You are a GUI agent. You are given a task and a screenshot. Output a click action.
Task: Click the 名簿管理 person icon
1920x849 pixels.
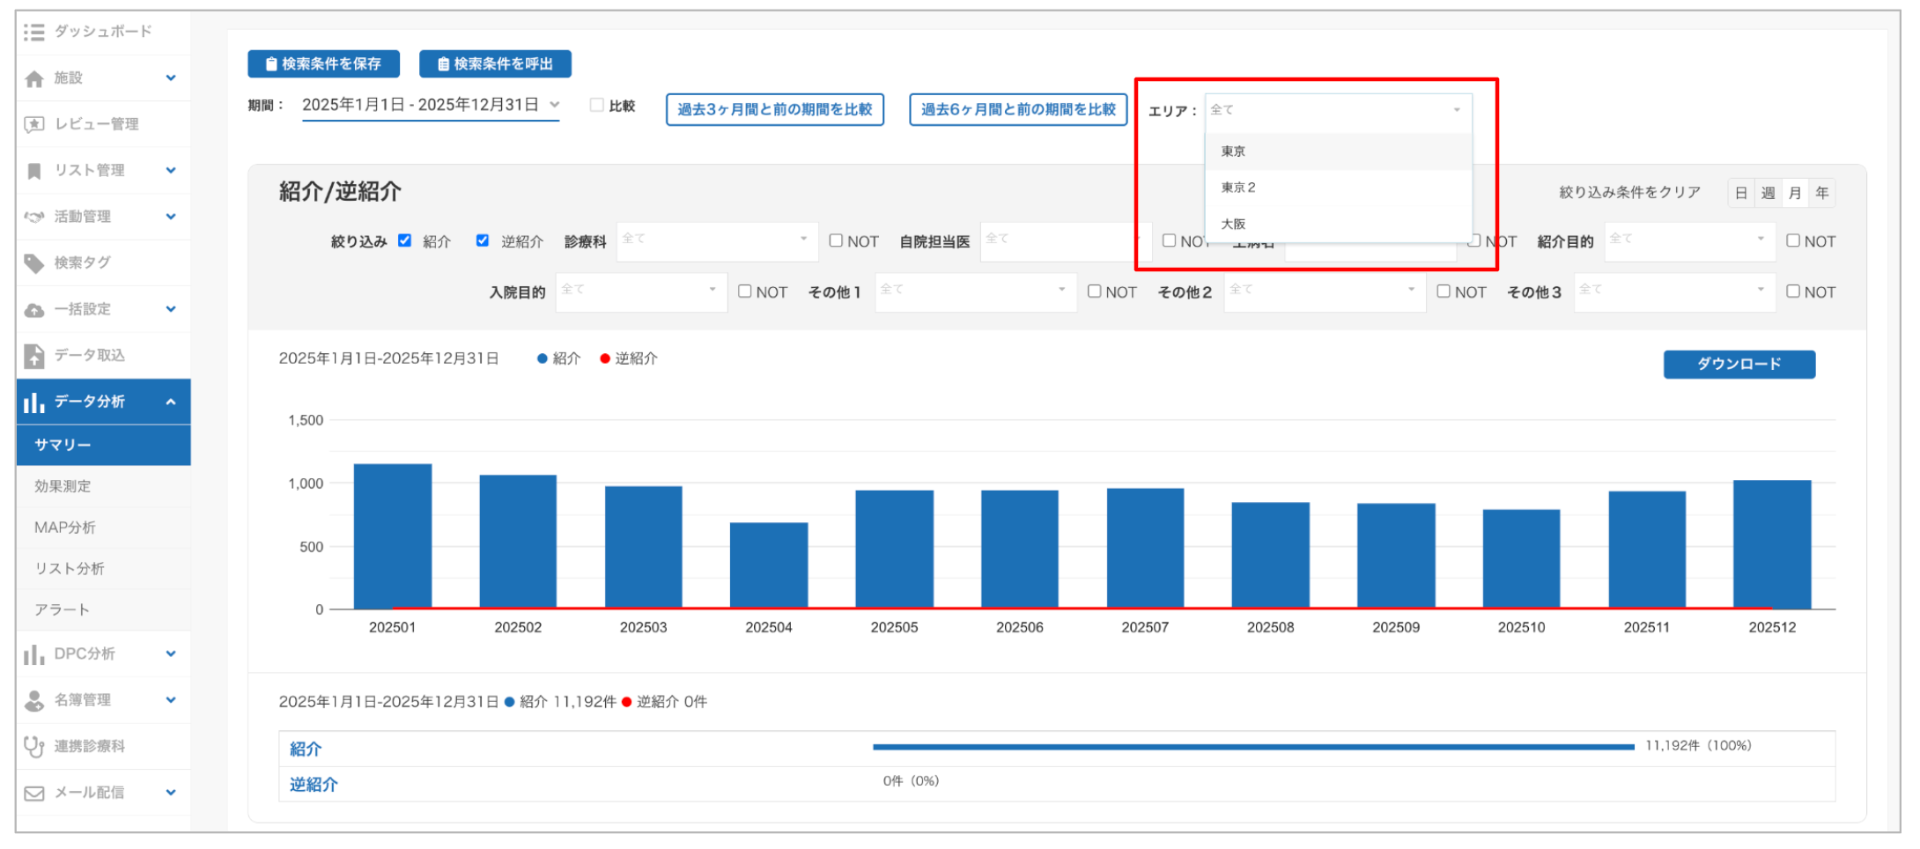(34, 700)
